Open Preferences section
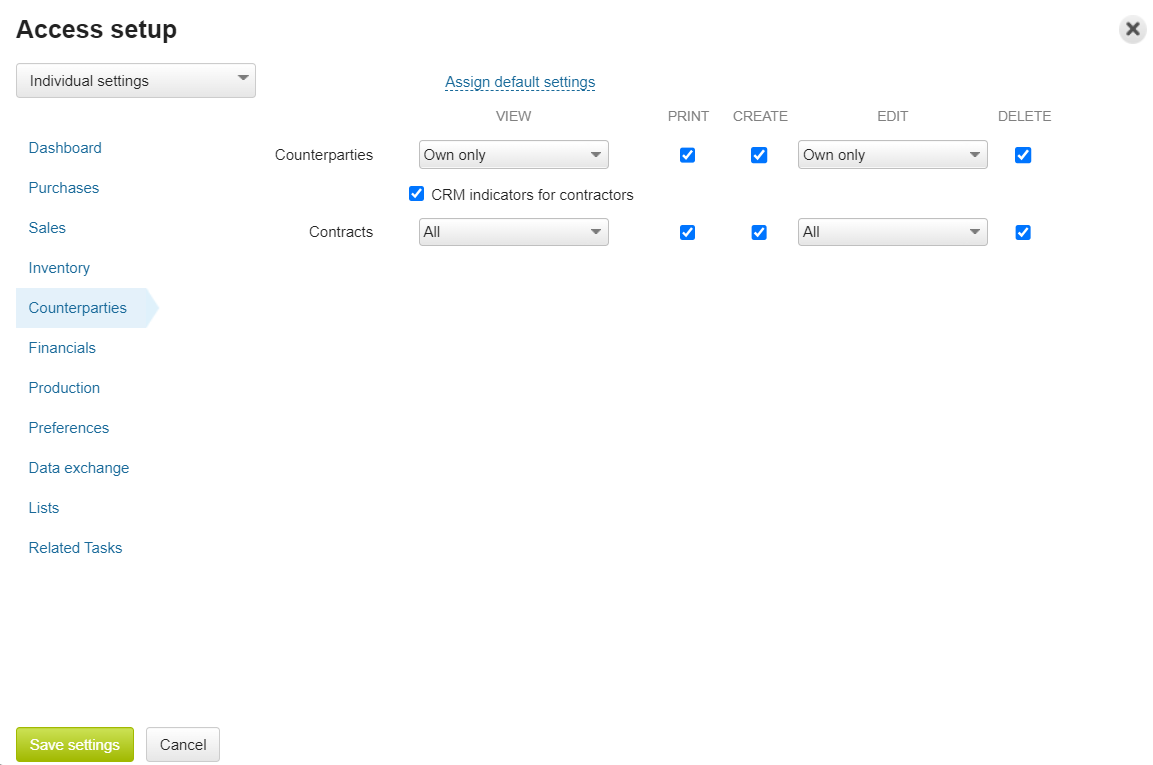 (68, 428)
